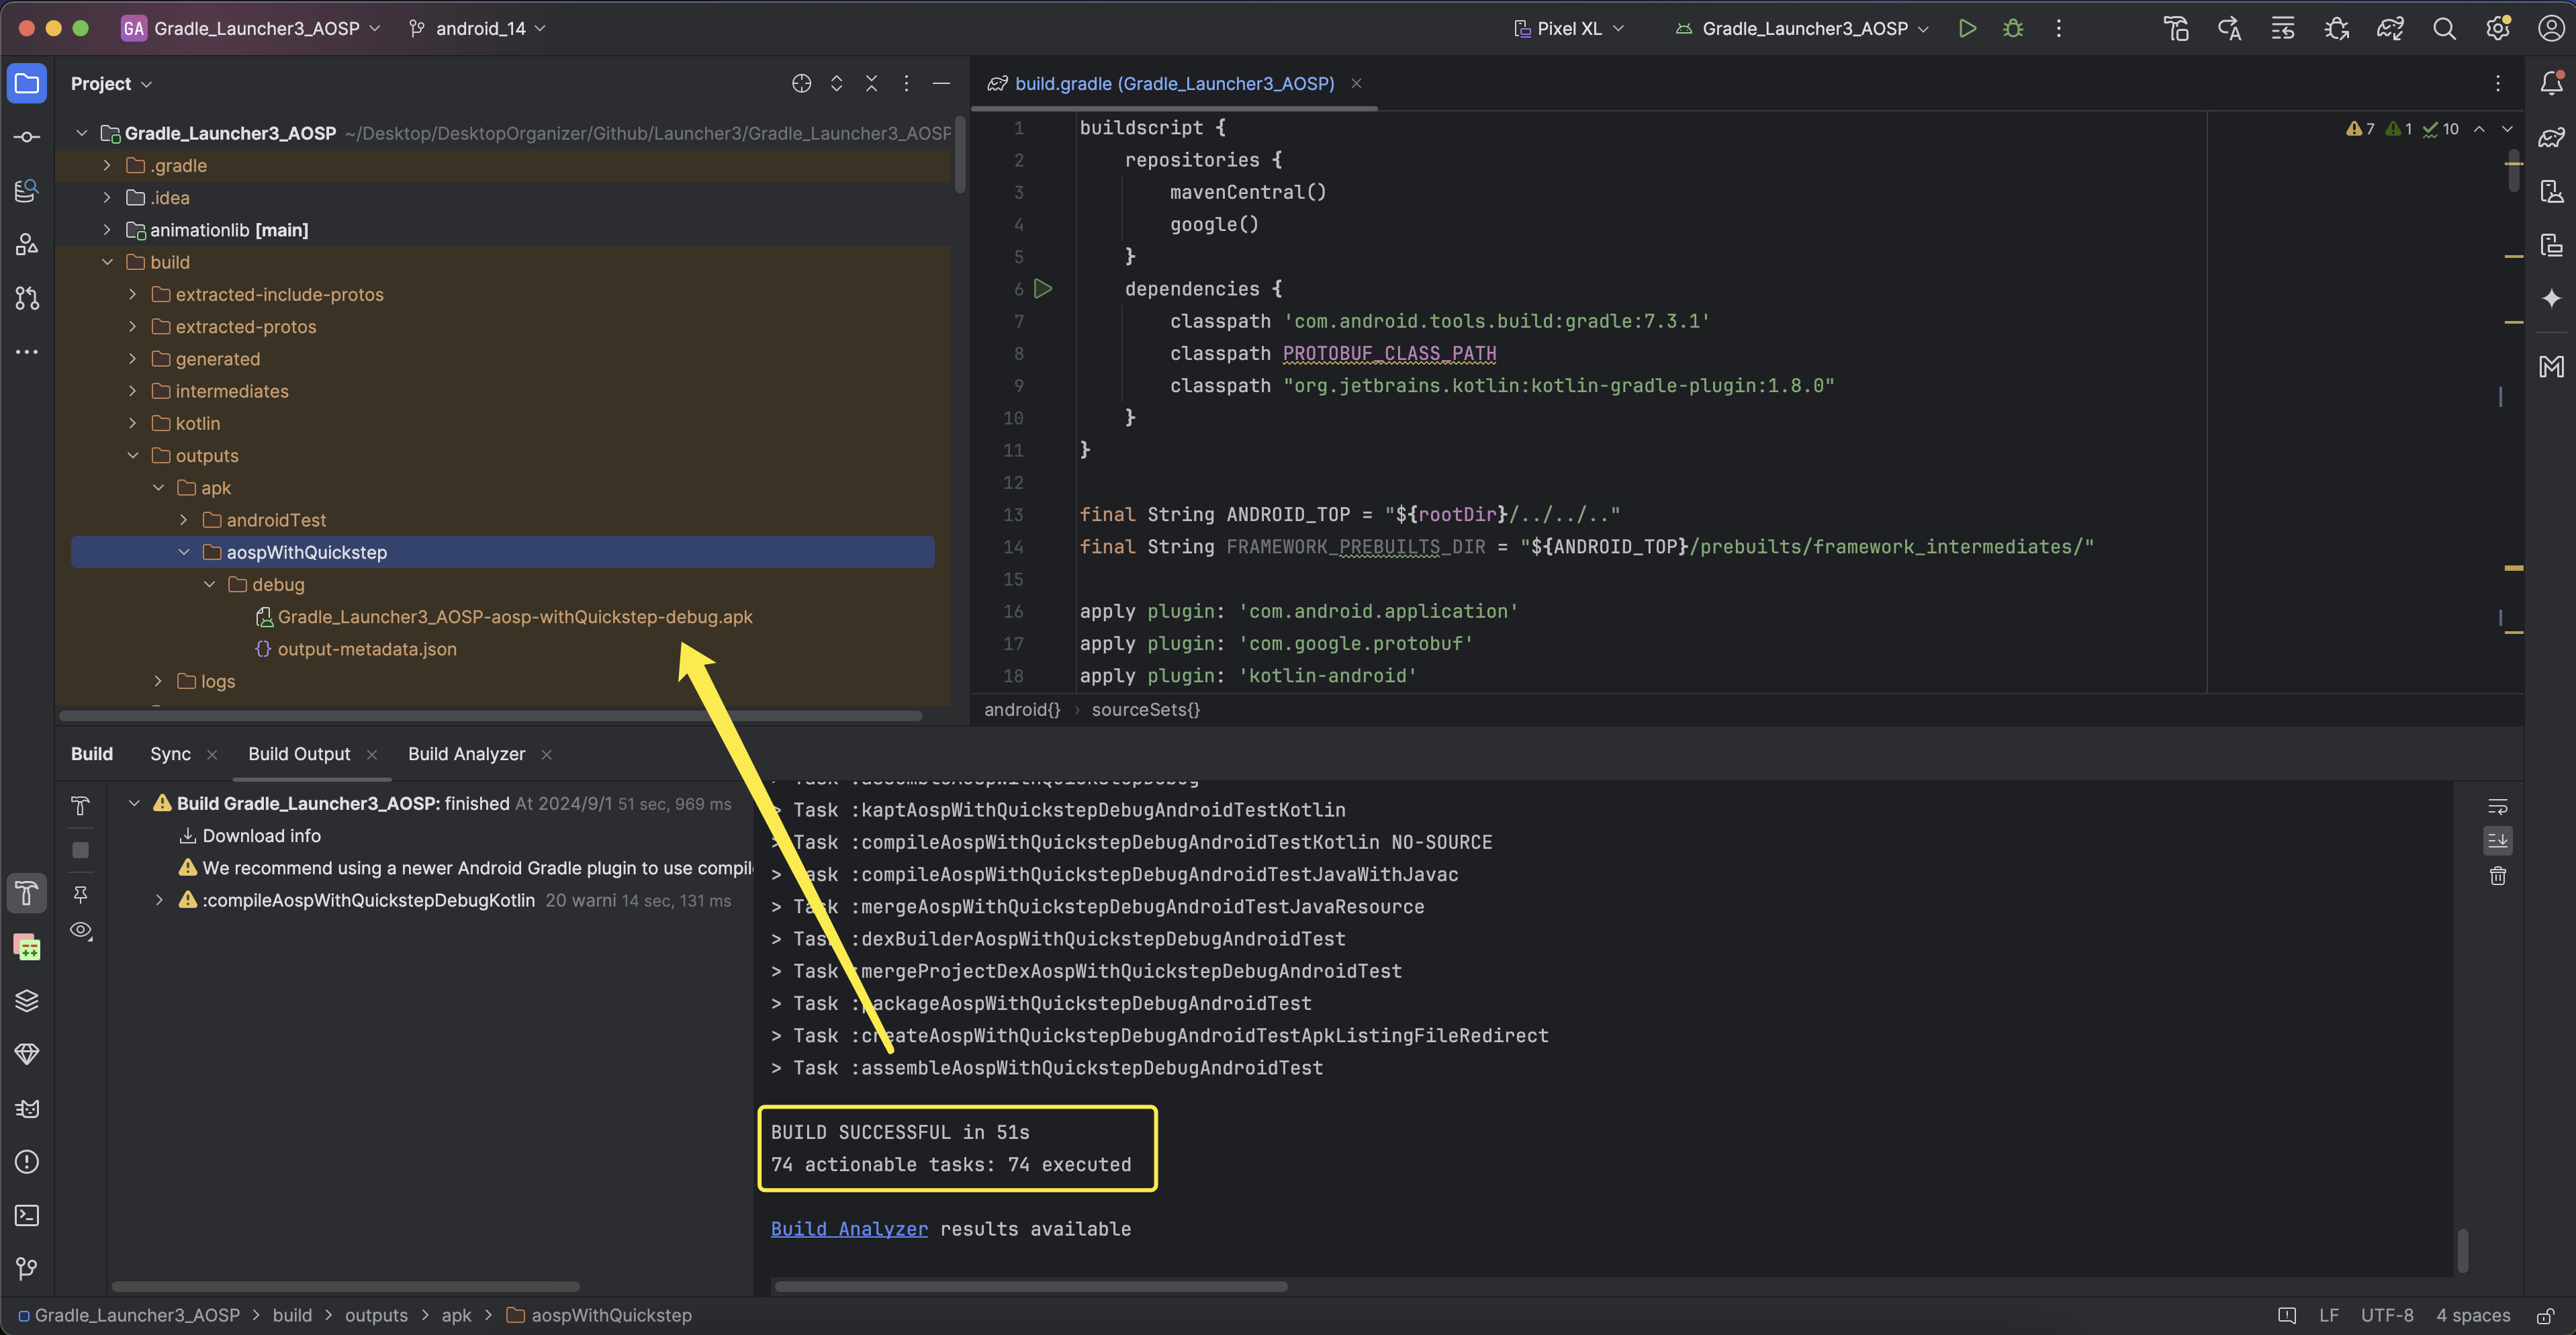
Task: Click horizontal scrollbar under build output
Action: pos(1030,1287)
